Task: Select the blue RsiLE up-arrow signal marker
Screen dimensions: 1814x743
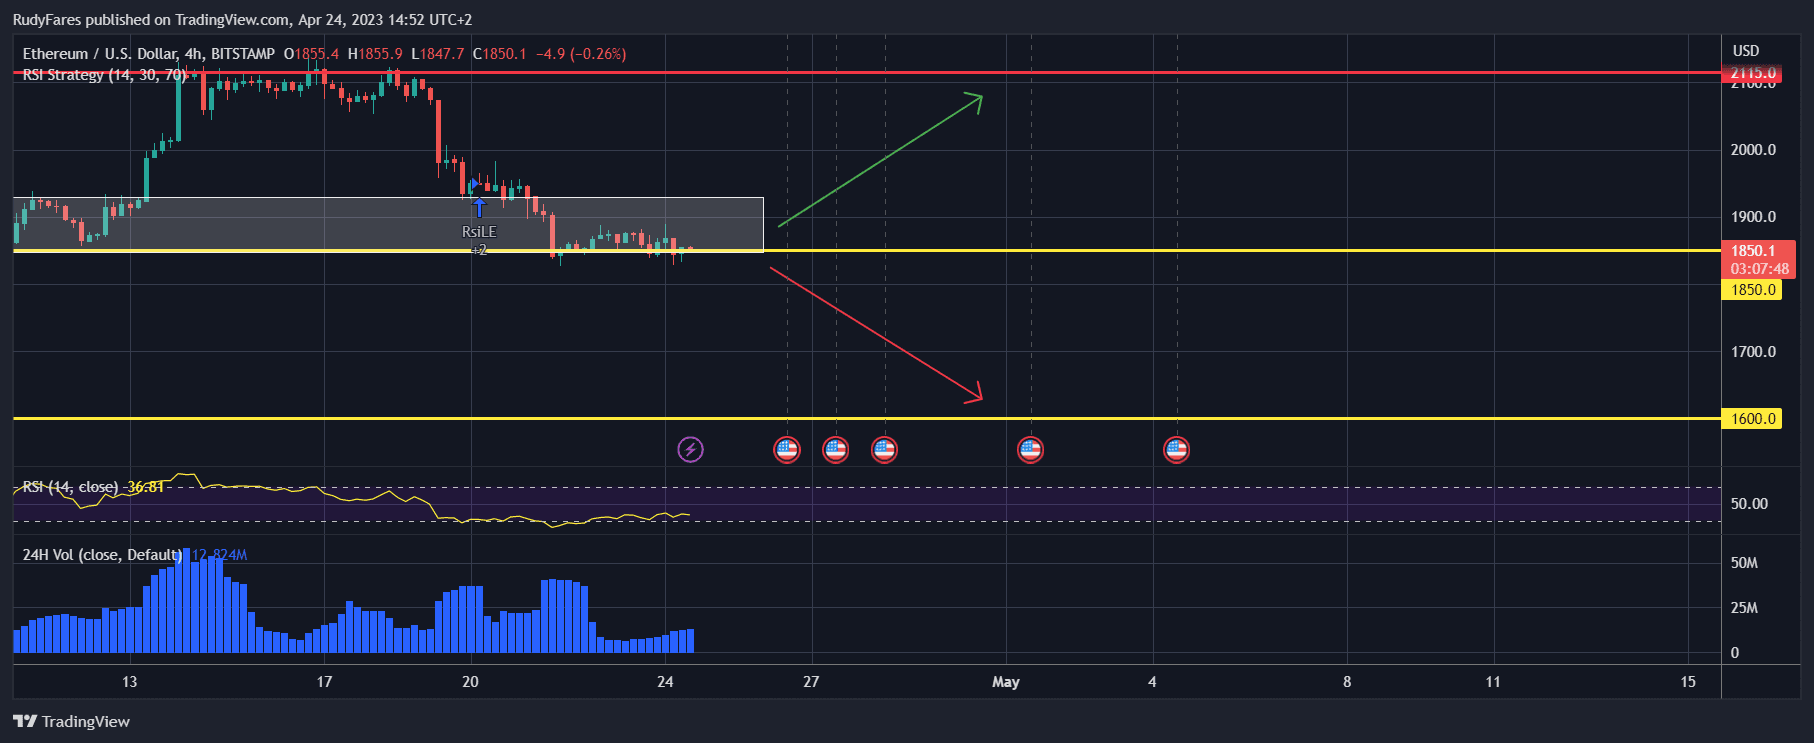Action: point(479,207)
